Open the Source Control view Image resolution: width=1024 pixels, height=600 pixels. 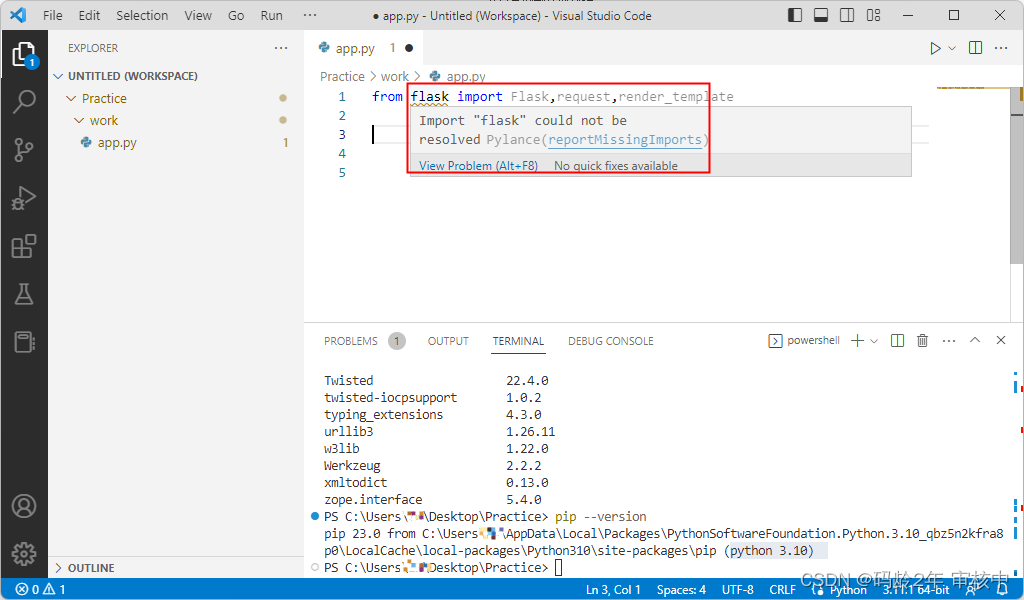tap(24, 150)
